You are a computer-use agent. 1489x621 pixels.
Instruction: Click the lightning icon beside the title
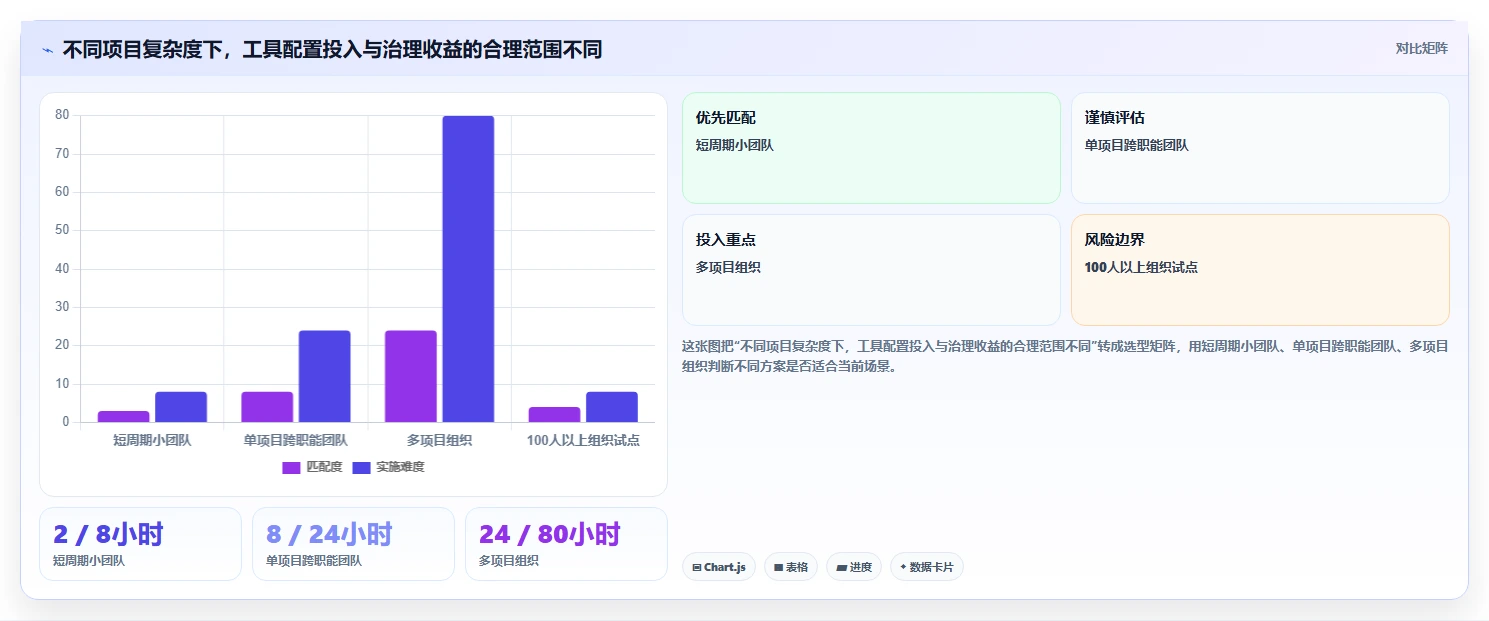click(47, 50)
